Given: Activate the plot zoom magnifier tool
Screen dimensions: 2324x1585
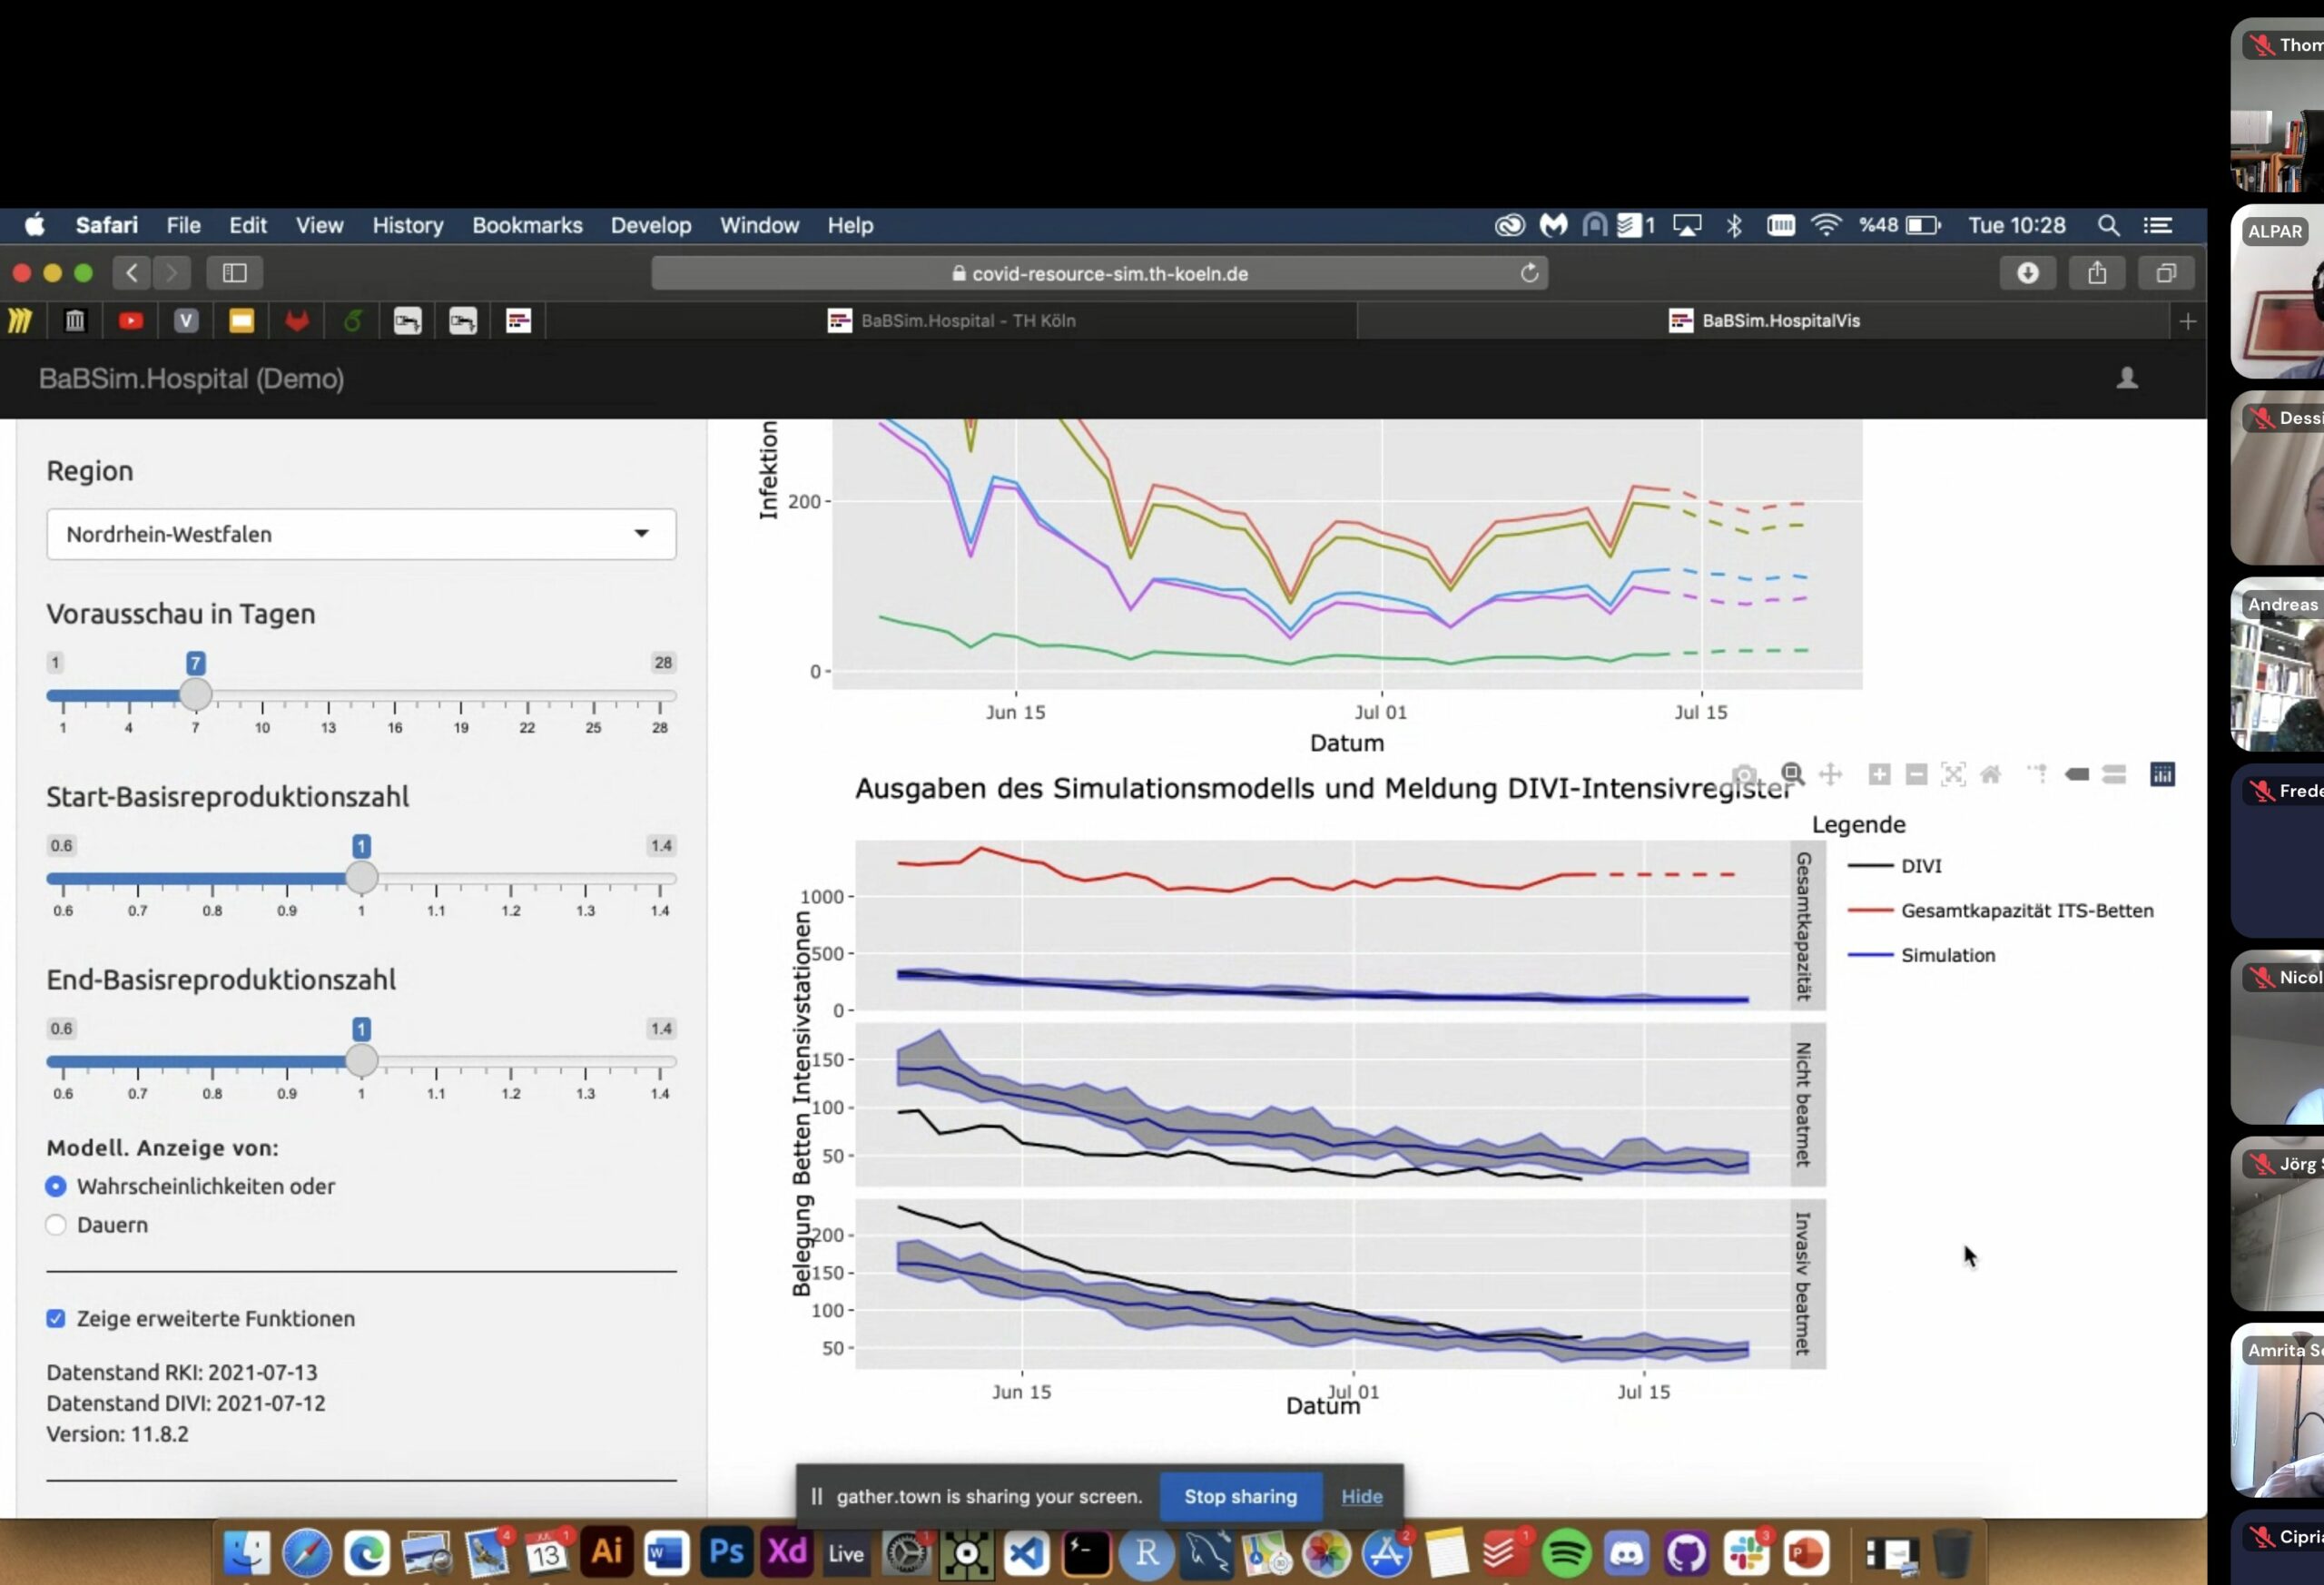Looking at the screenshot, I should point(1792,774).
